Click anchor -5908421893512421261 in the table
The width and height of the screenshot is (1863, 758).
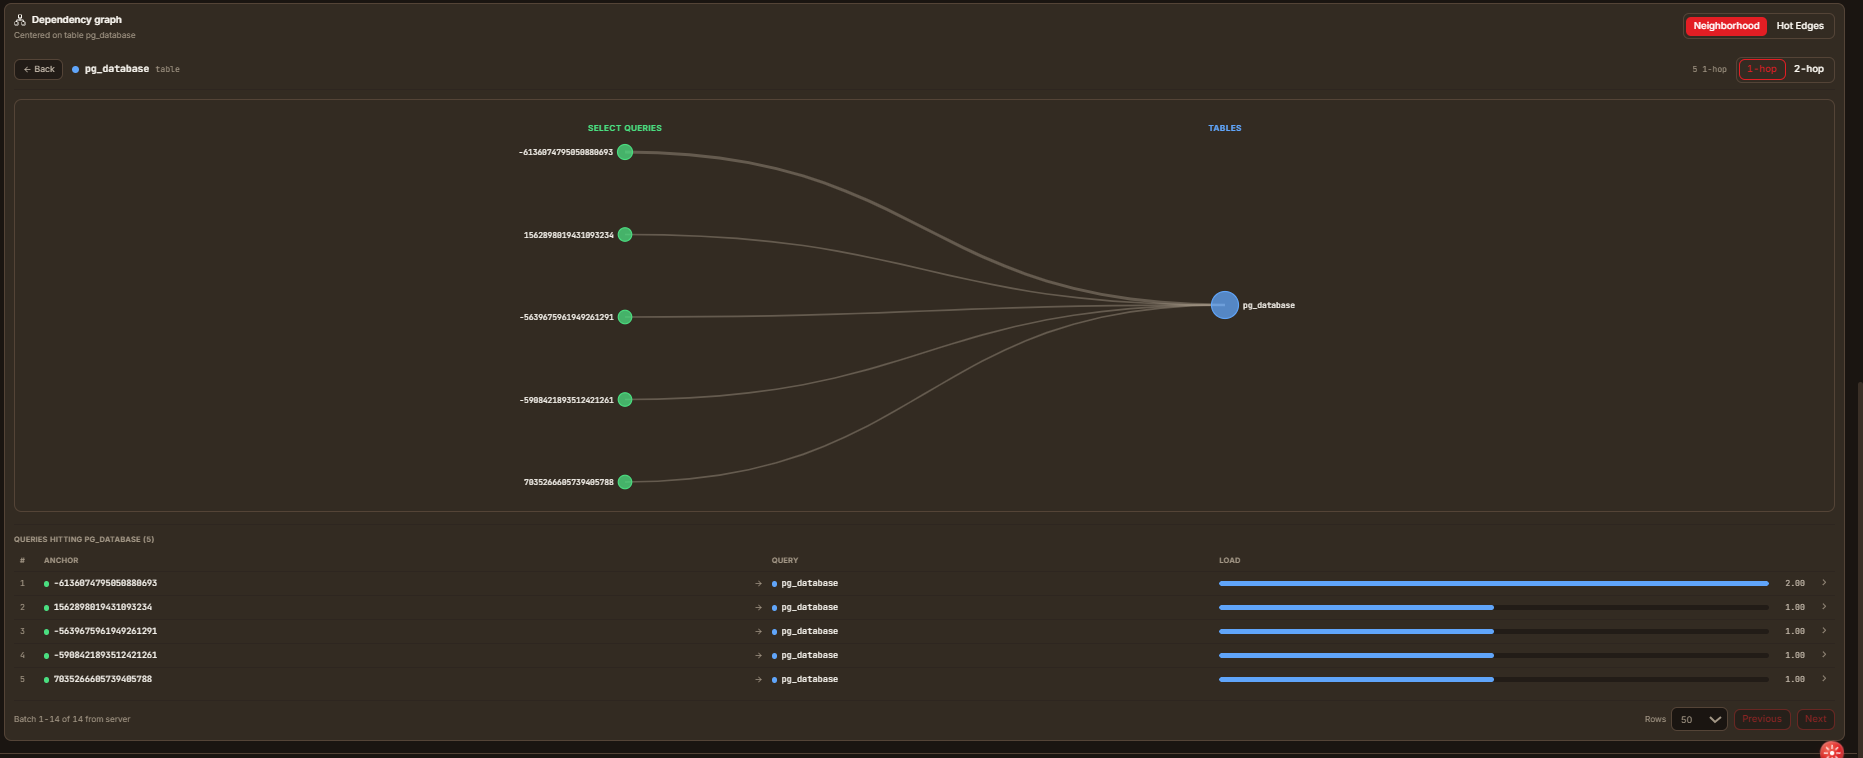pyautogui.click(x=105, y=655)
